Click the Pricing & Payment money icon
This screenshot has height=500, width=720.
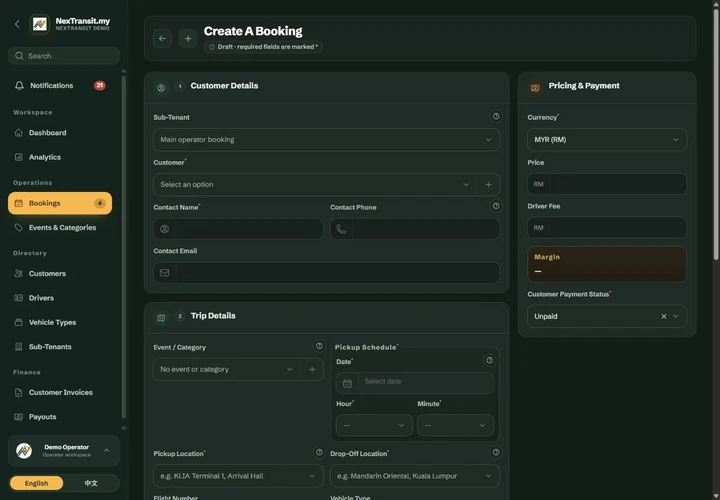pyautogui.click(x=535, y=88)
